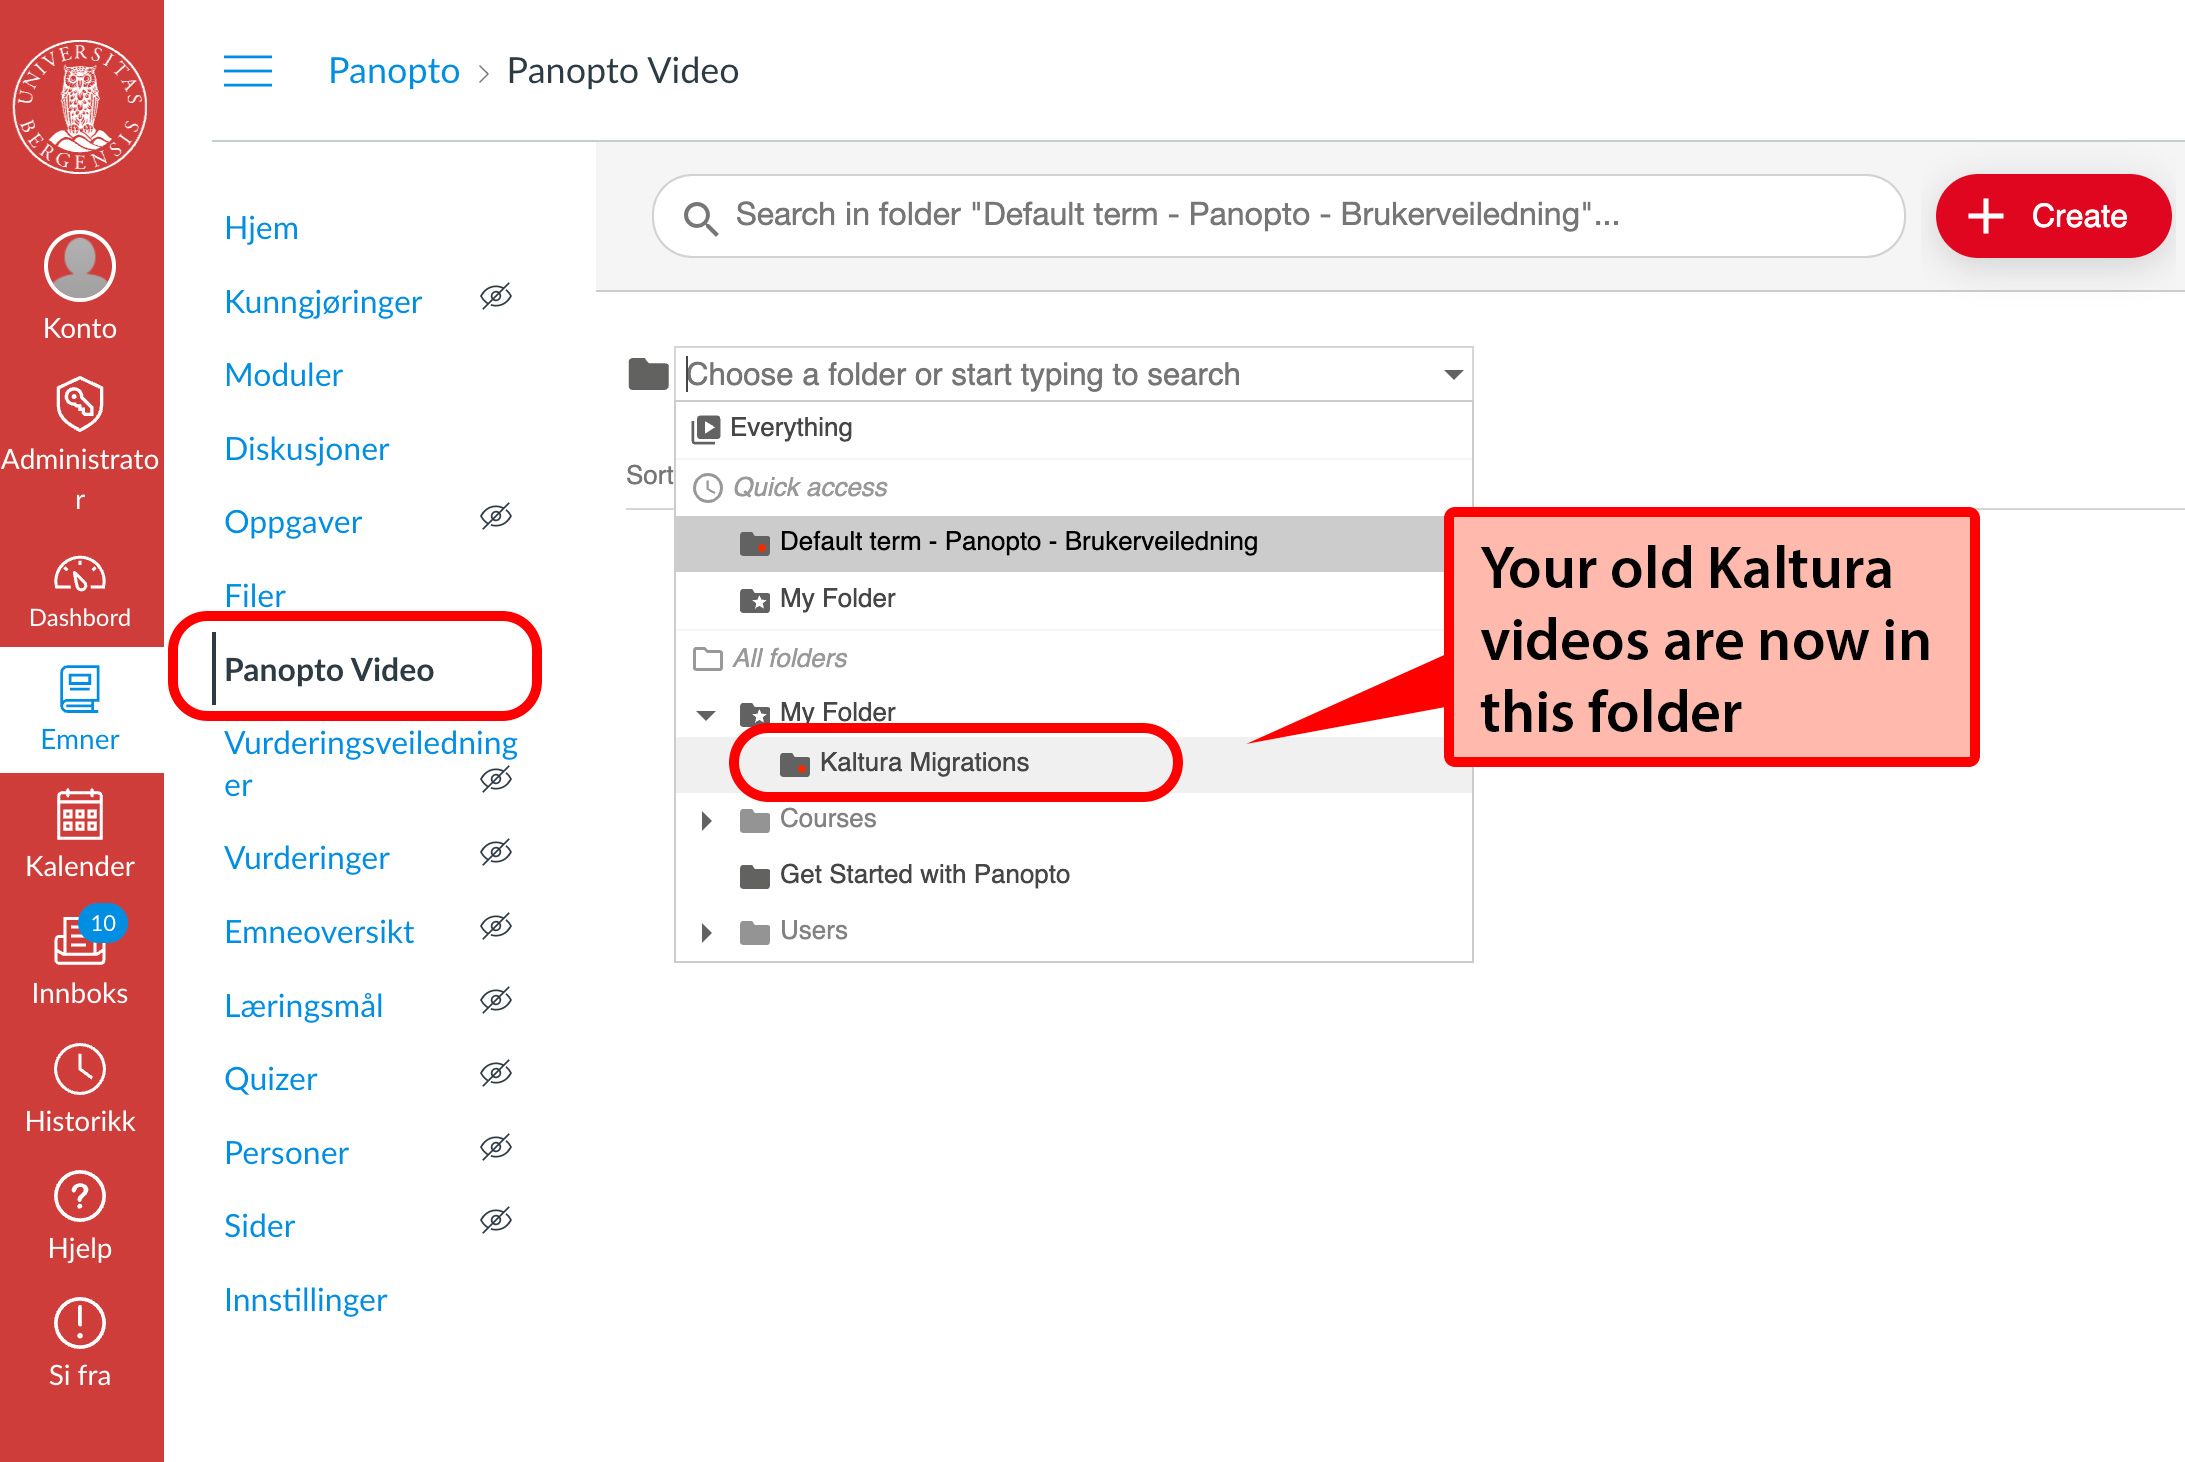Viewport: 2185px width, 1462px height.
Task: Collapse the My Folder tree node
Action: click(706, 714)
